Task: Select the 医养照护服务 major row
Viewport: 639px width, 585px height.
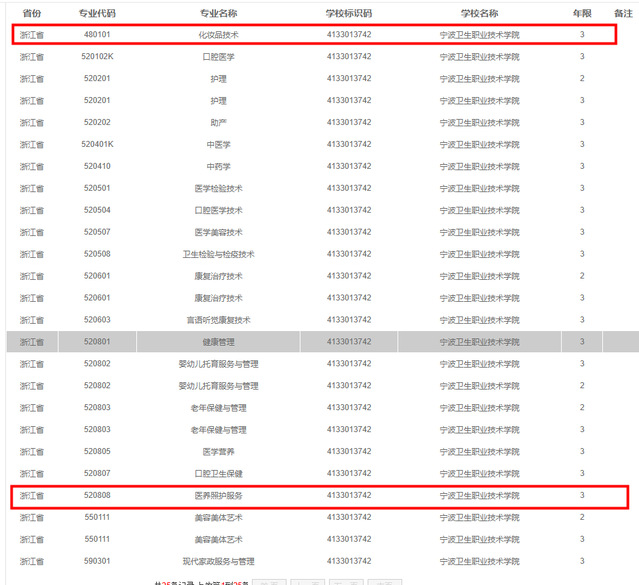Action: point(218,496)
